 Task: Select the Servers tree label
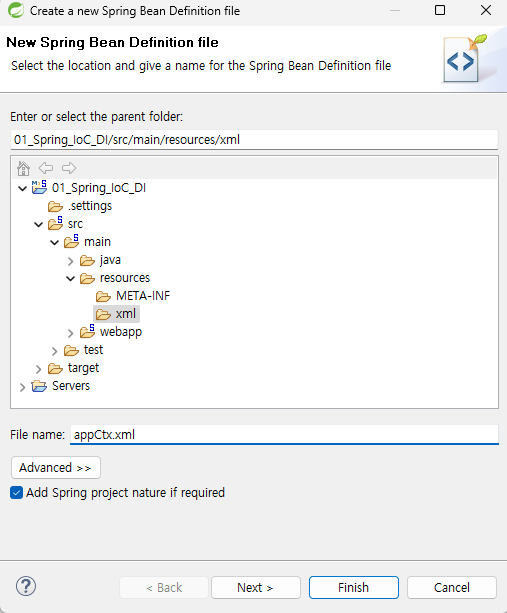point(71,386)
